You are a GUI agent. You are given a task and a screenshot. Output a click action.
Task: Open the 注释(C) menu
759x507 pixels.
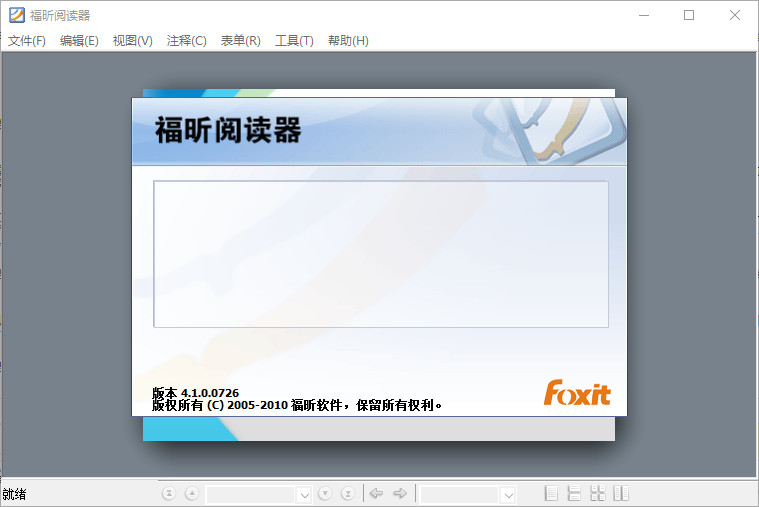186,41
